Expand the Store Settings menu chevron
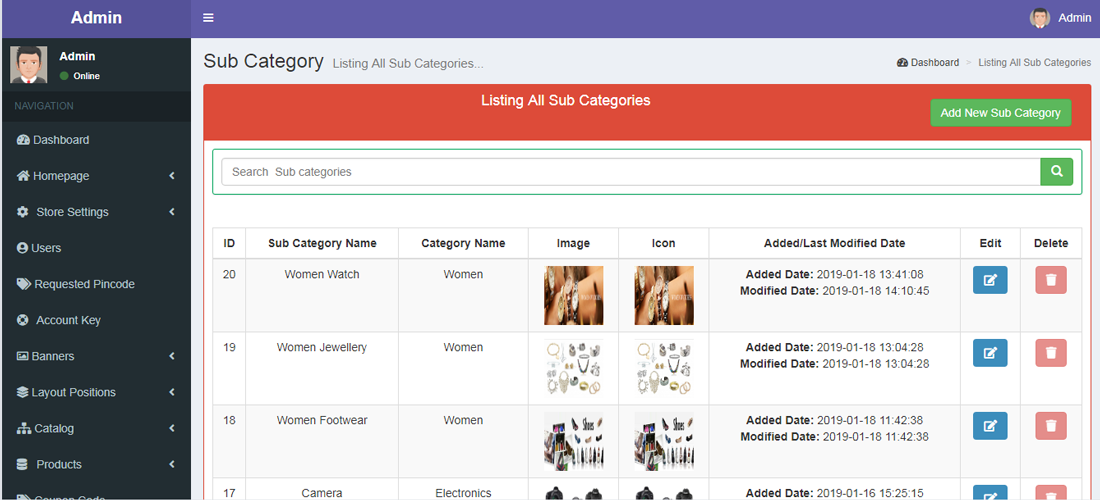 pos(172,212)
